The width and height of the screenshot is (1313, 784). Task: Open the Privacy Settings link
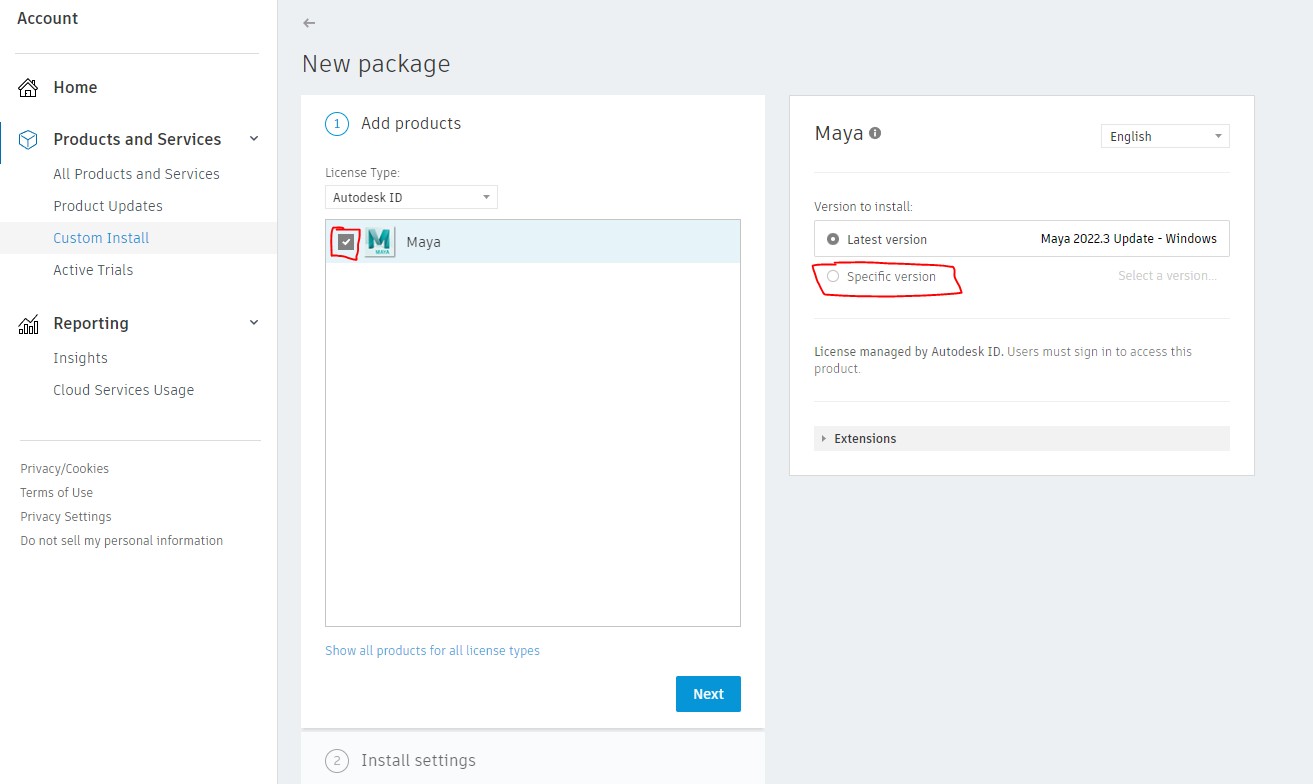click(x=66, y=517)
